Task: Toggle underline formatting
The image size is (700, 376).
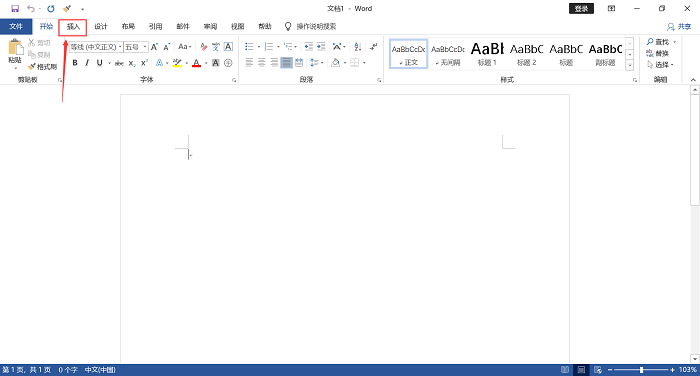Action: pyautogui.click(x=99, y=63)
